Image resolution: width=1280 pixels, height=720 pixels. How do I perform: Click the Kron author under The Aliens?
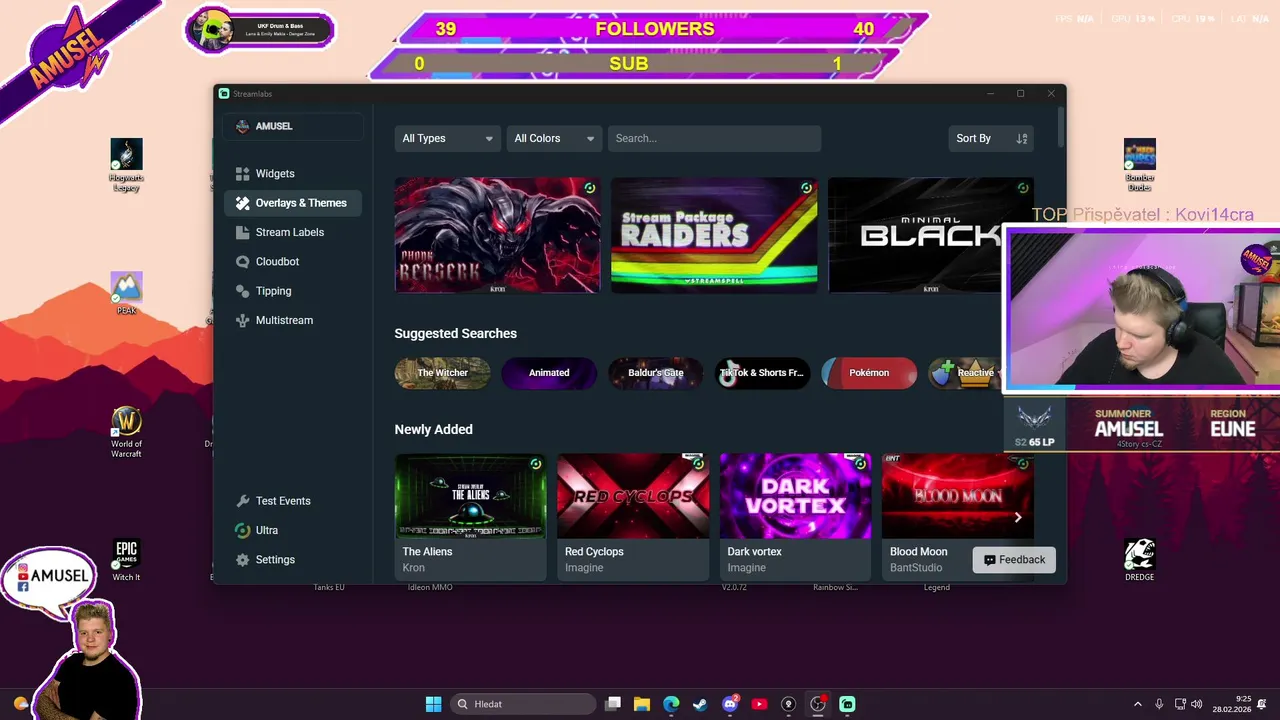click(413, 568)
